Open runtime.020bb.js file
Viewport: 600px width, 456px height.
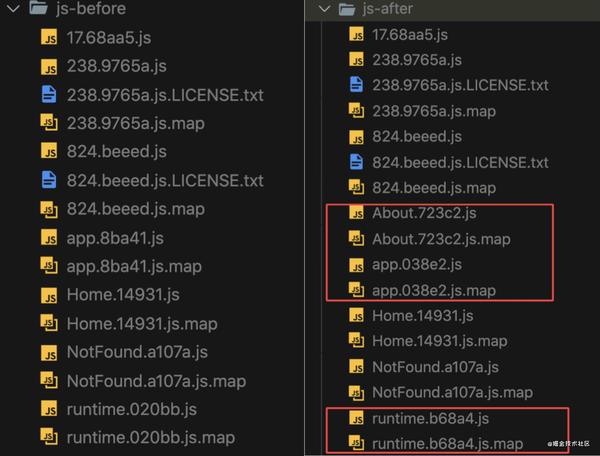(132, 409)
